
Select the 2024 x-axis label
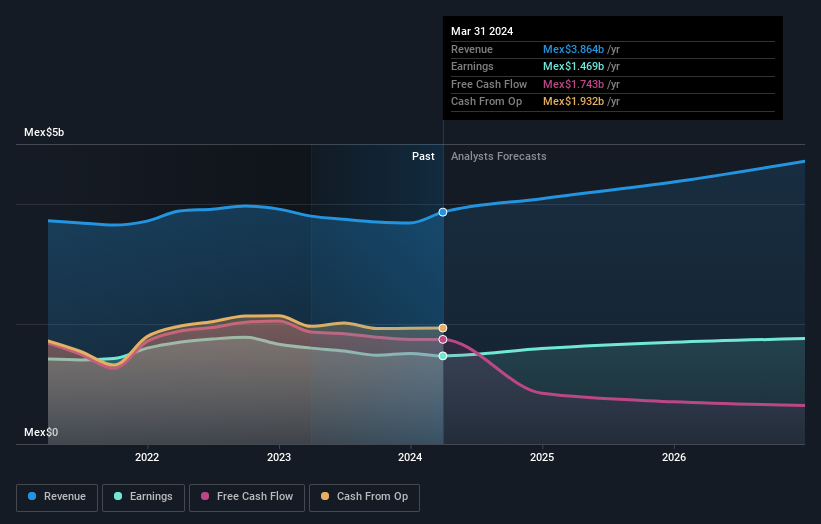[x=410, y=457]
